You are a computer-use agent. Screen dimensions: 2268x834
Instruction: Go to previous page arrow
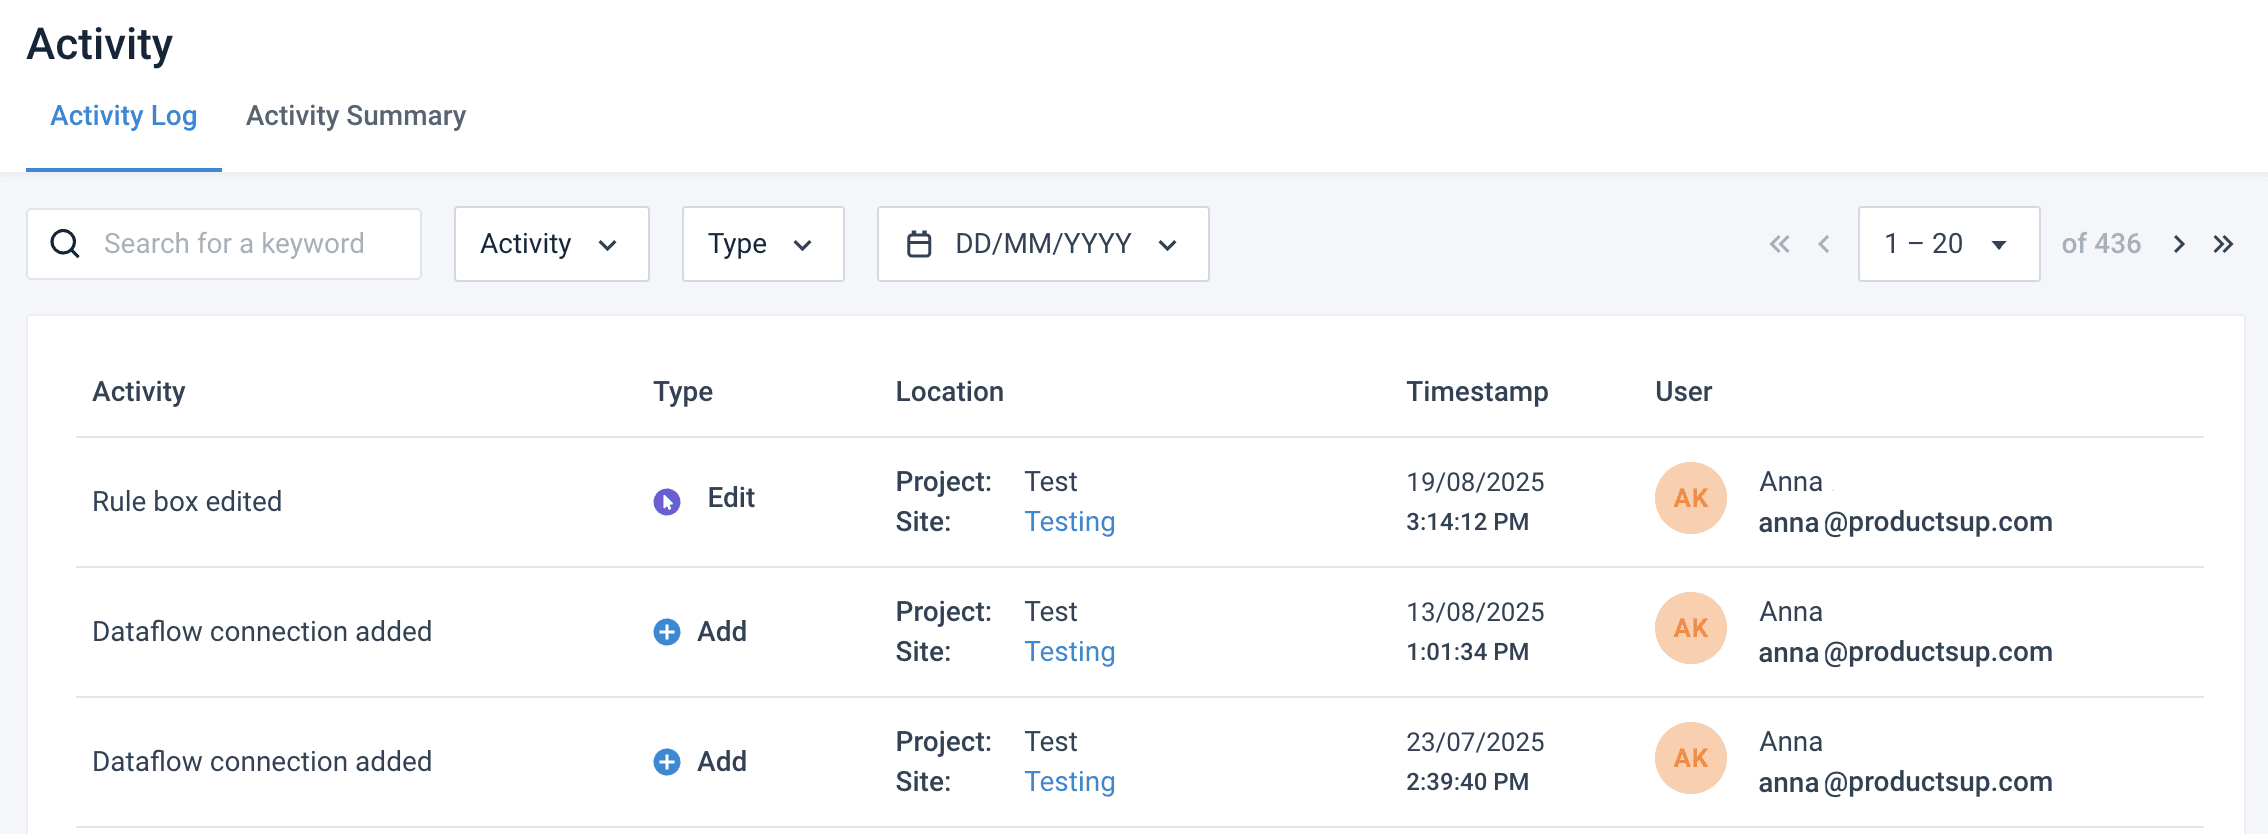1824,244
